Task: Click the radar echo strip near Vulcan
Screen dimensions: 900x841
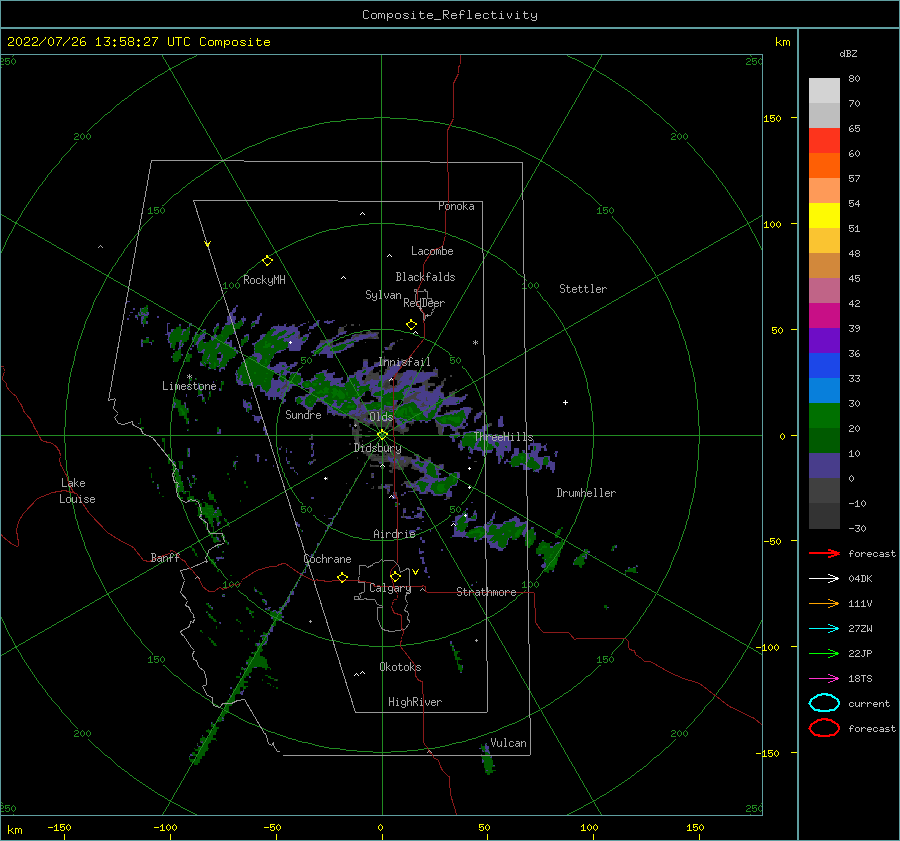Action: point(487,759)
